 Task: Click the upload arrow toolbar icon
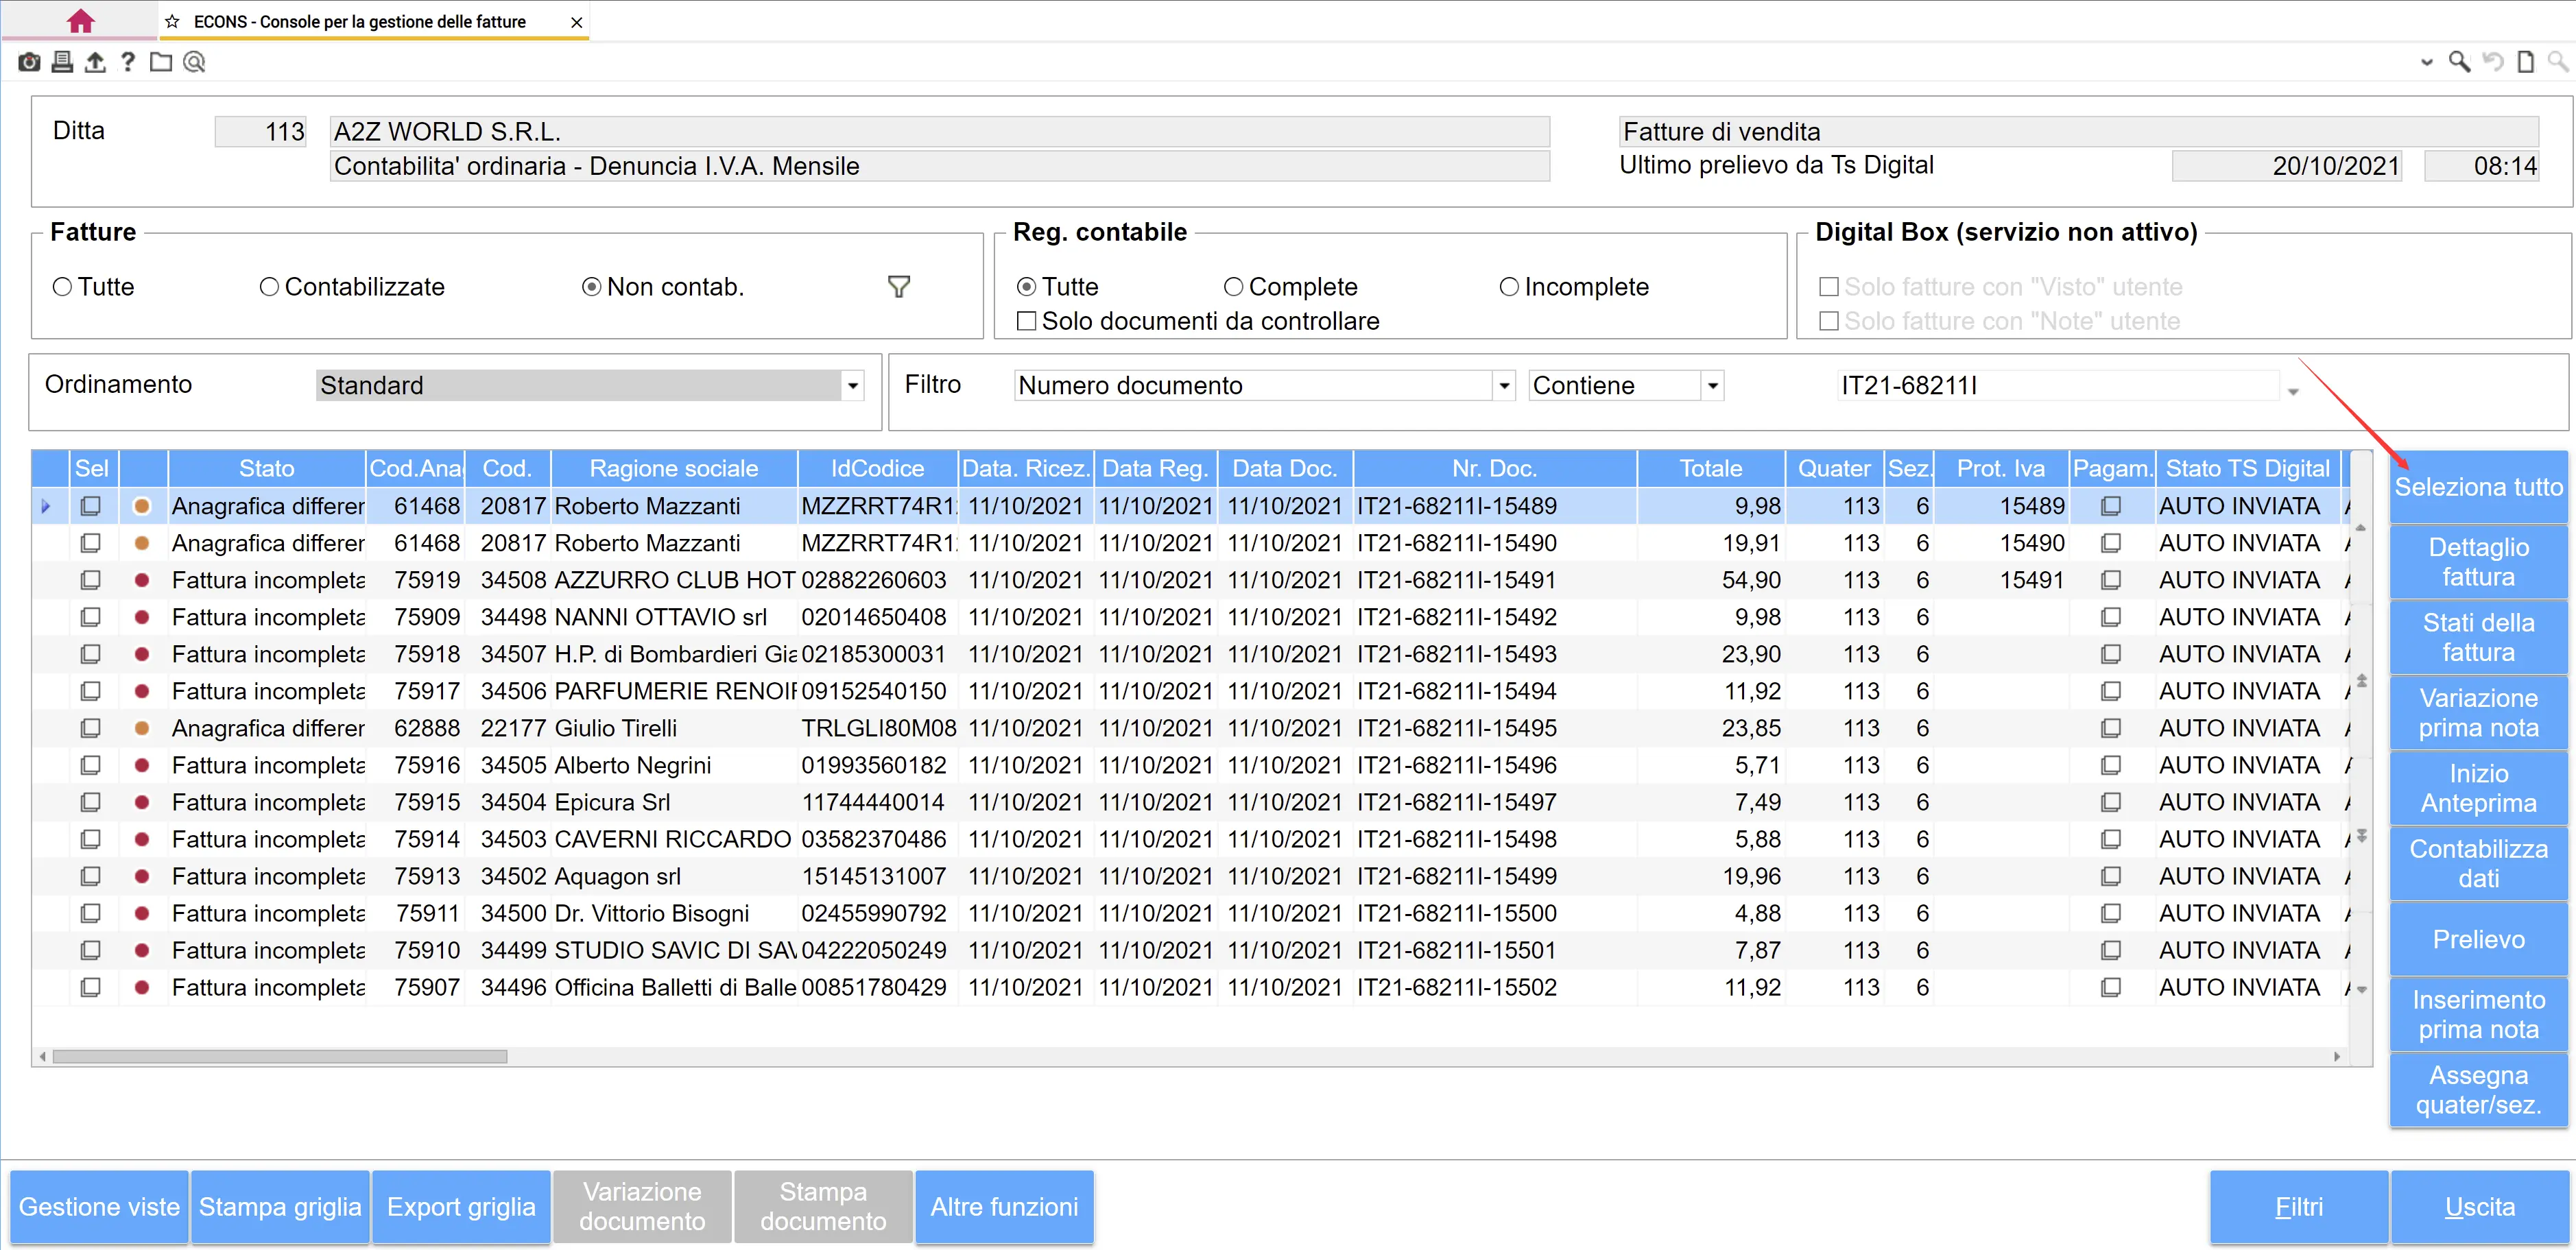pyautogui.click(x=95, y=62)
